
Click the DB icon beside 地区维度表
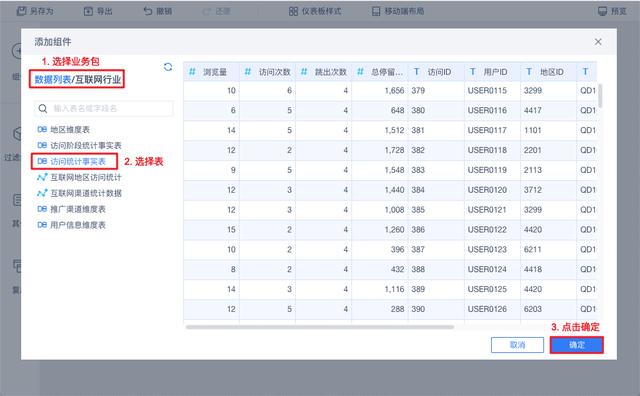(x=42, y=129)
